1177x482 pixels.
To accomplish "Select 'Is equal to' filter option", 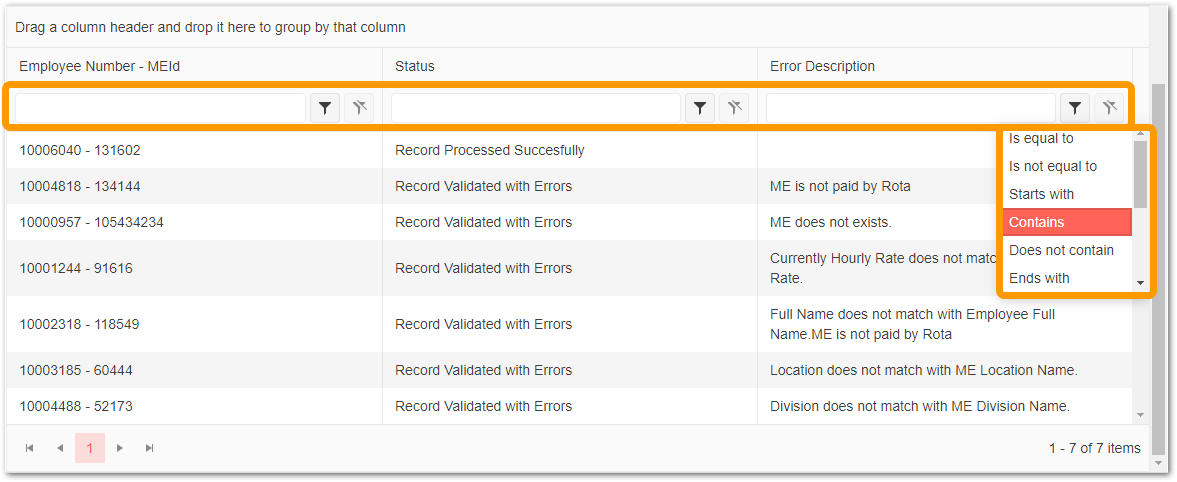I will click(x=1041, y=139).
